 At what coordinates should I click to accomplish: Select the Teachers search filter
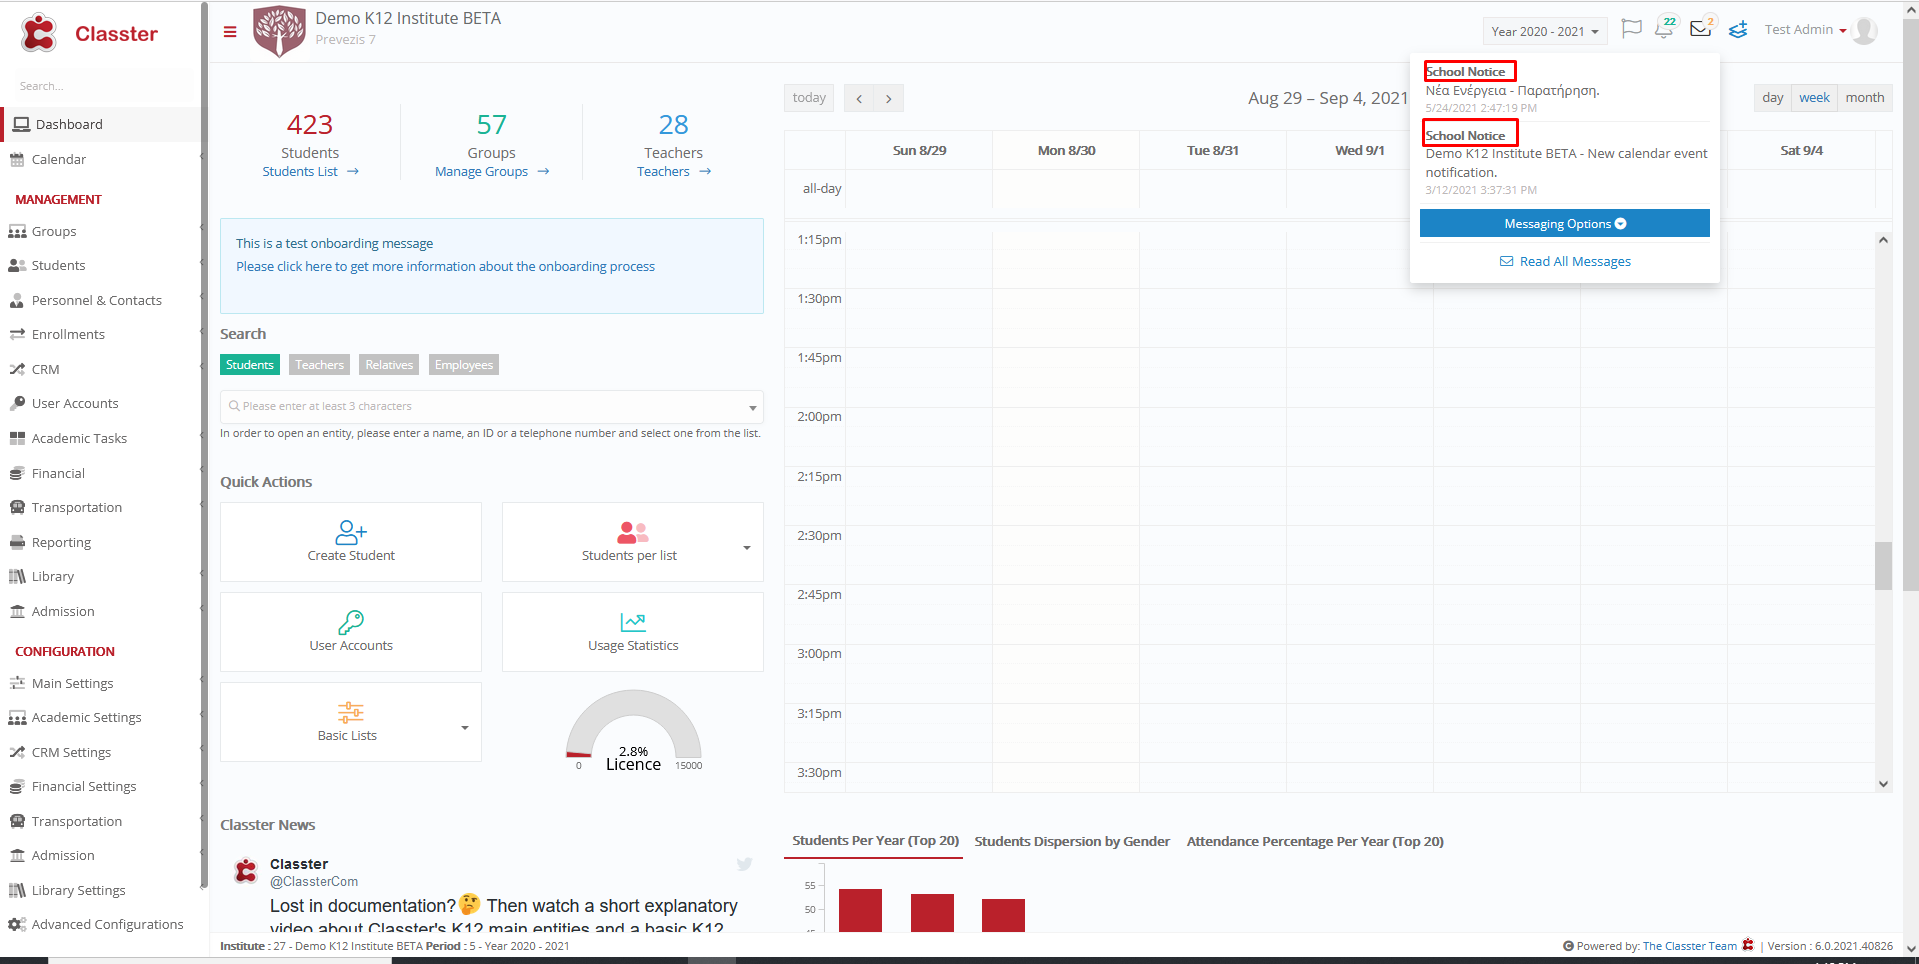point(319,365)
